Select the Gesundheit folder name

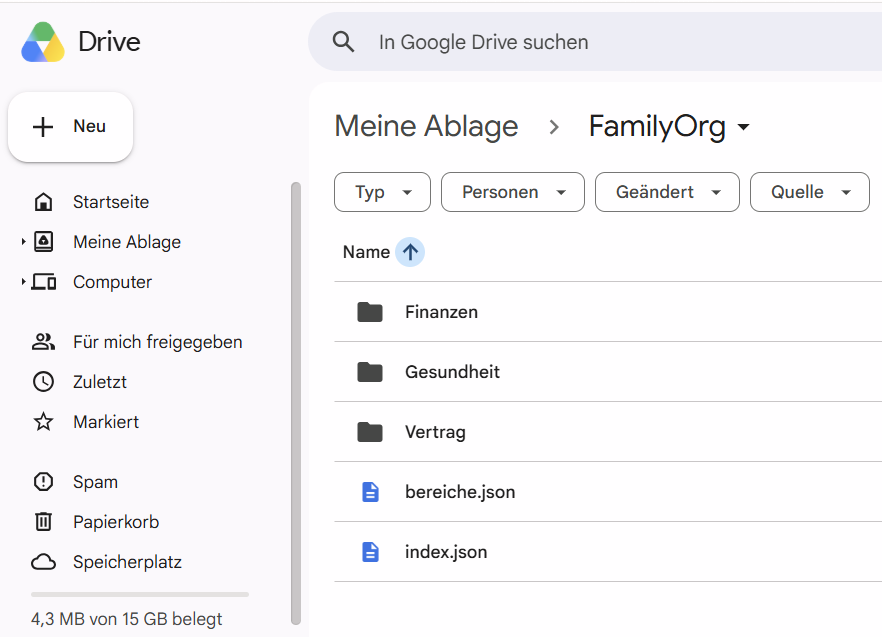(x=452, y=372)
